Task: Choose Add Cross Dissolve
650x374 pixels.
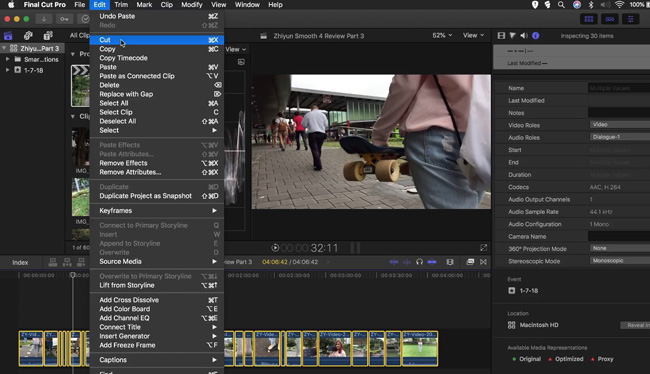Action: (x=157, y=300)
